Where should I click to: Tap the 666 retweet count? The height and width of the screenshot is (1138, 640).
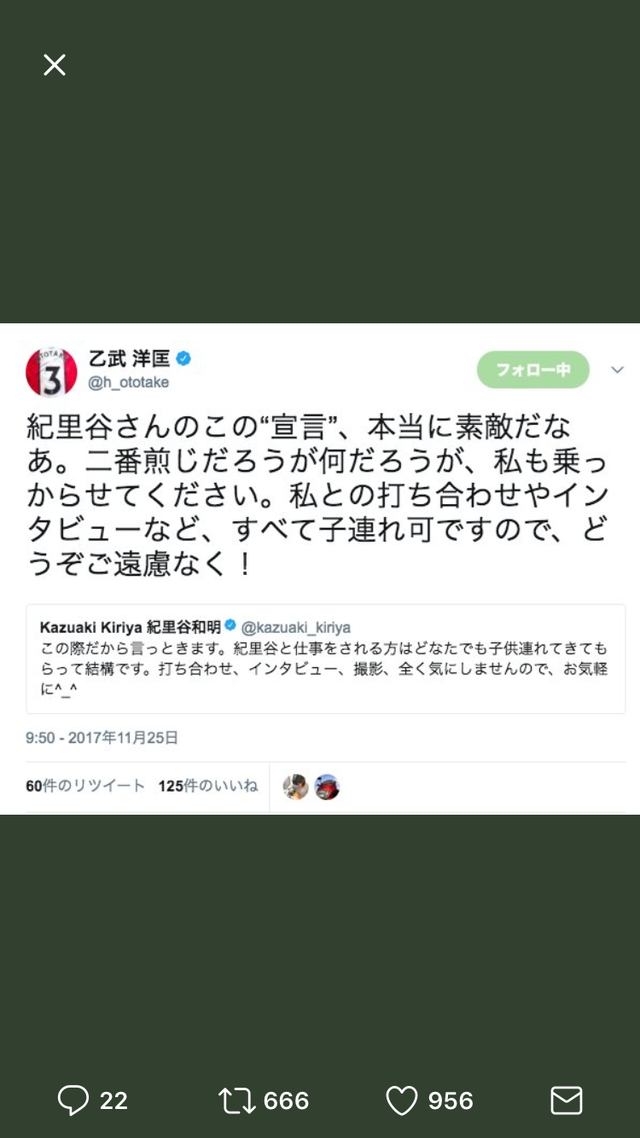pyautogui.click(x=286, y=1101)
